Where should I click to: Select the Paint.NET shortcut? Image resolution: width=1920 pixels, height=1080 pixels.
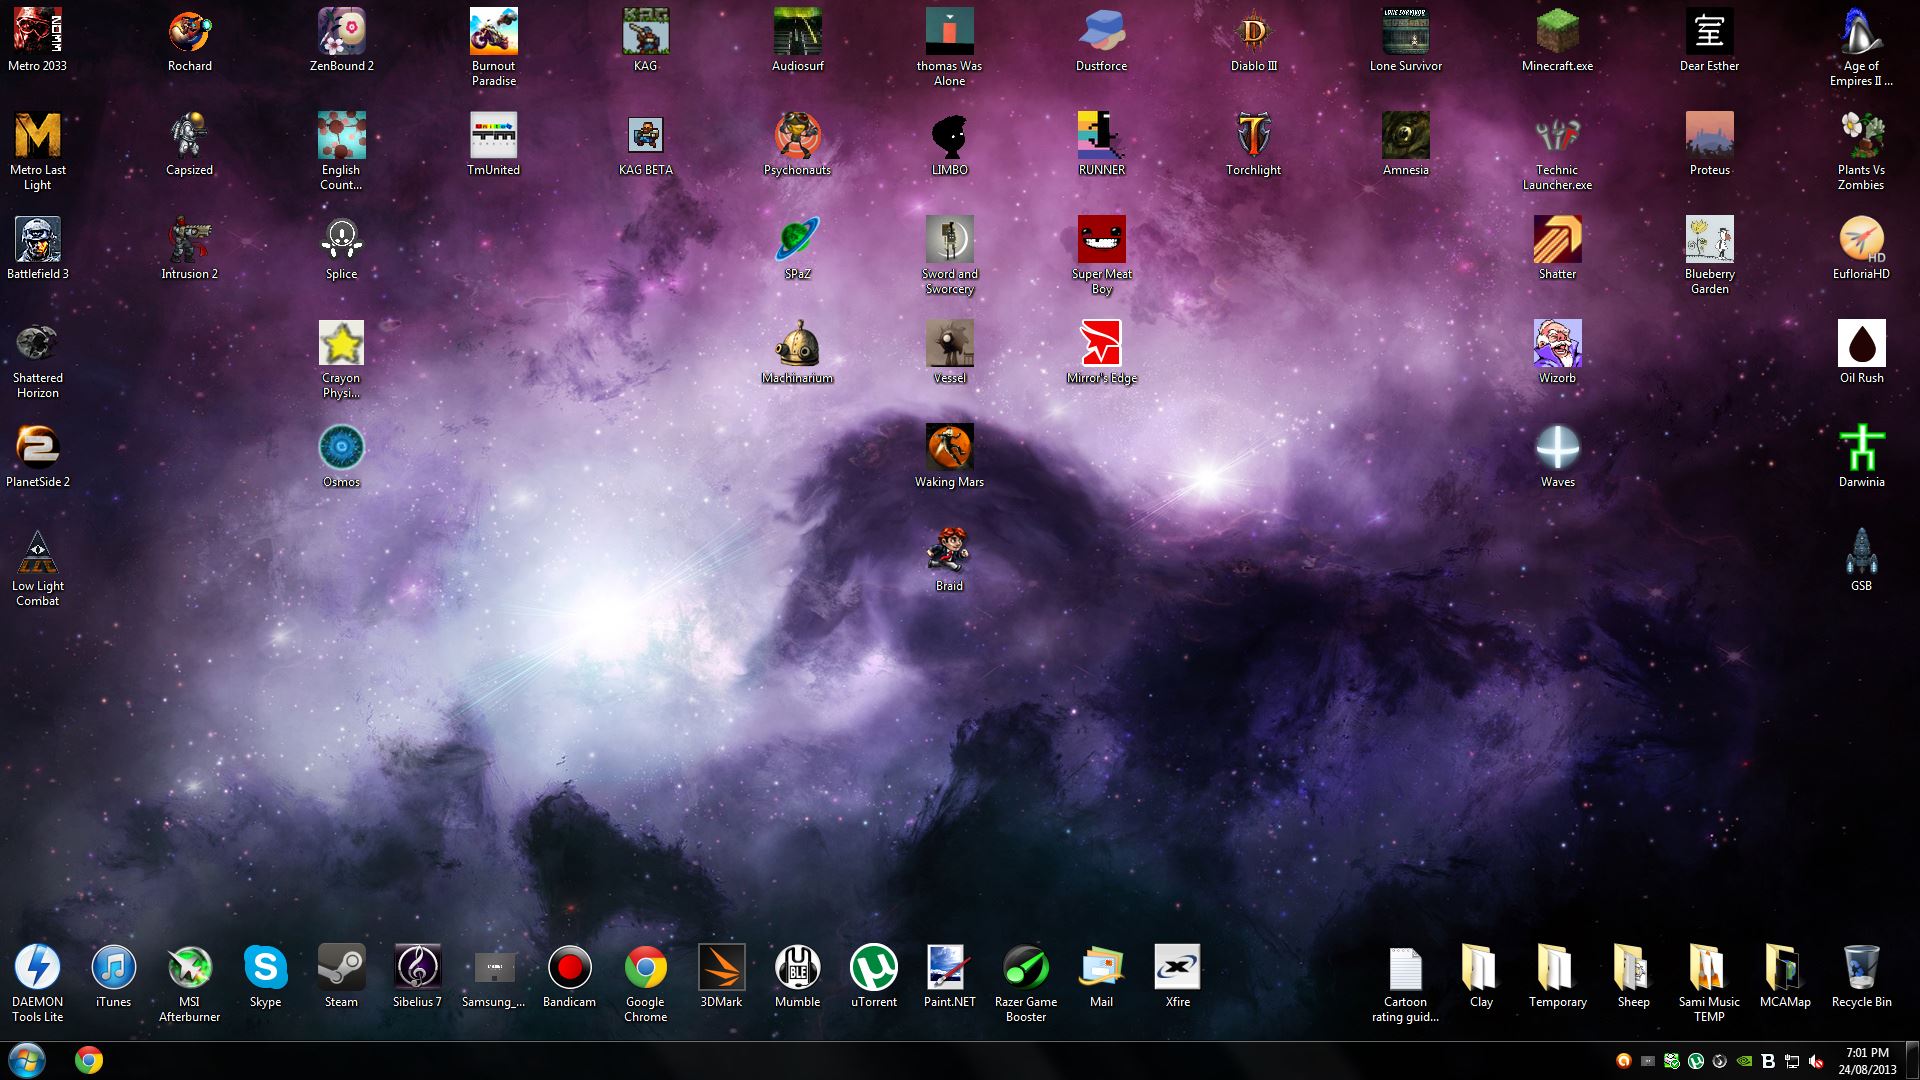point(950,978)
